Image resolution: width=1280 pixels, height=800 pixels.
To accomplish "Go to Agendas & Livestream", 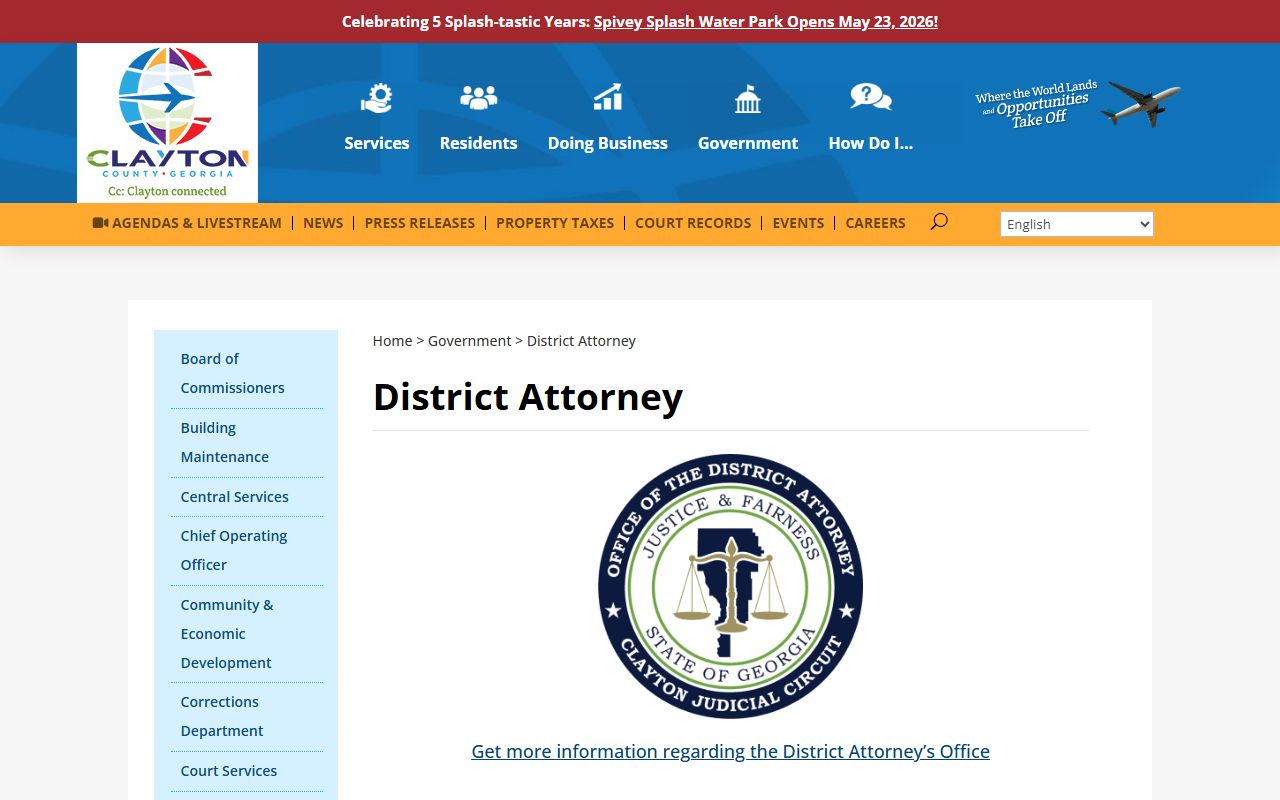I will 197,223.
